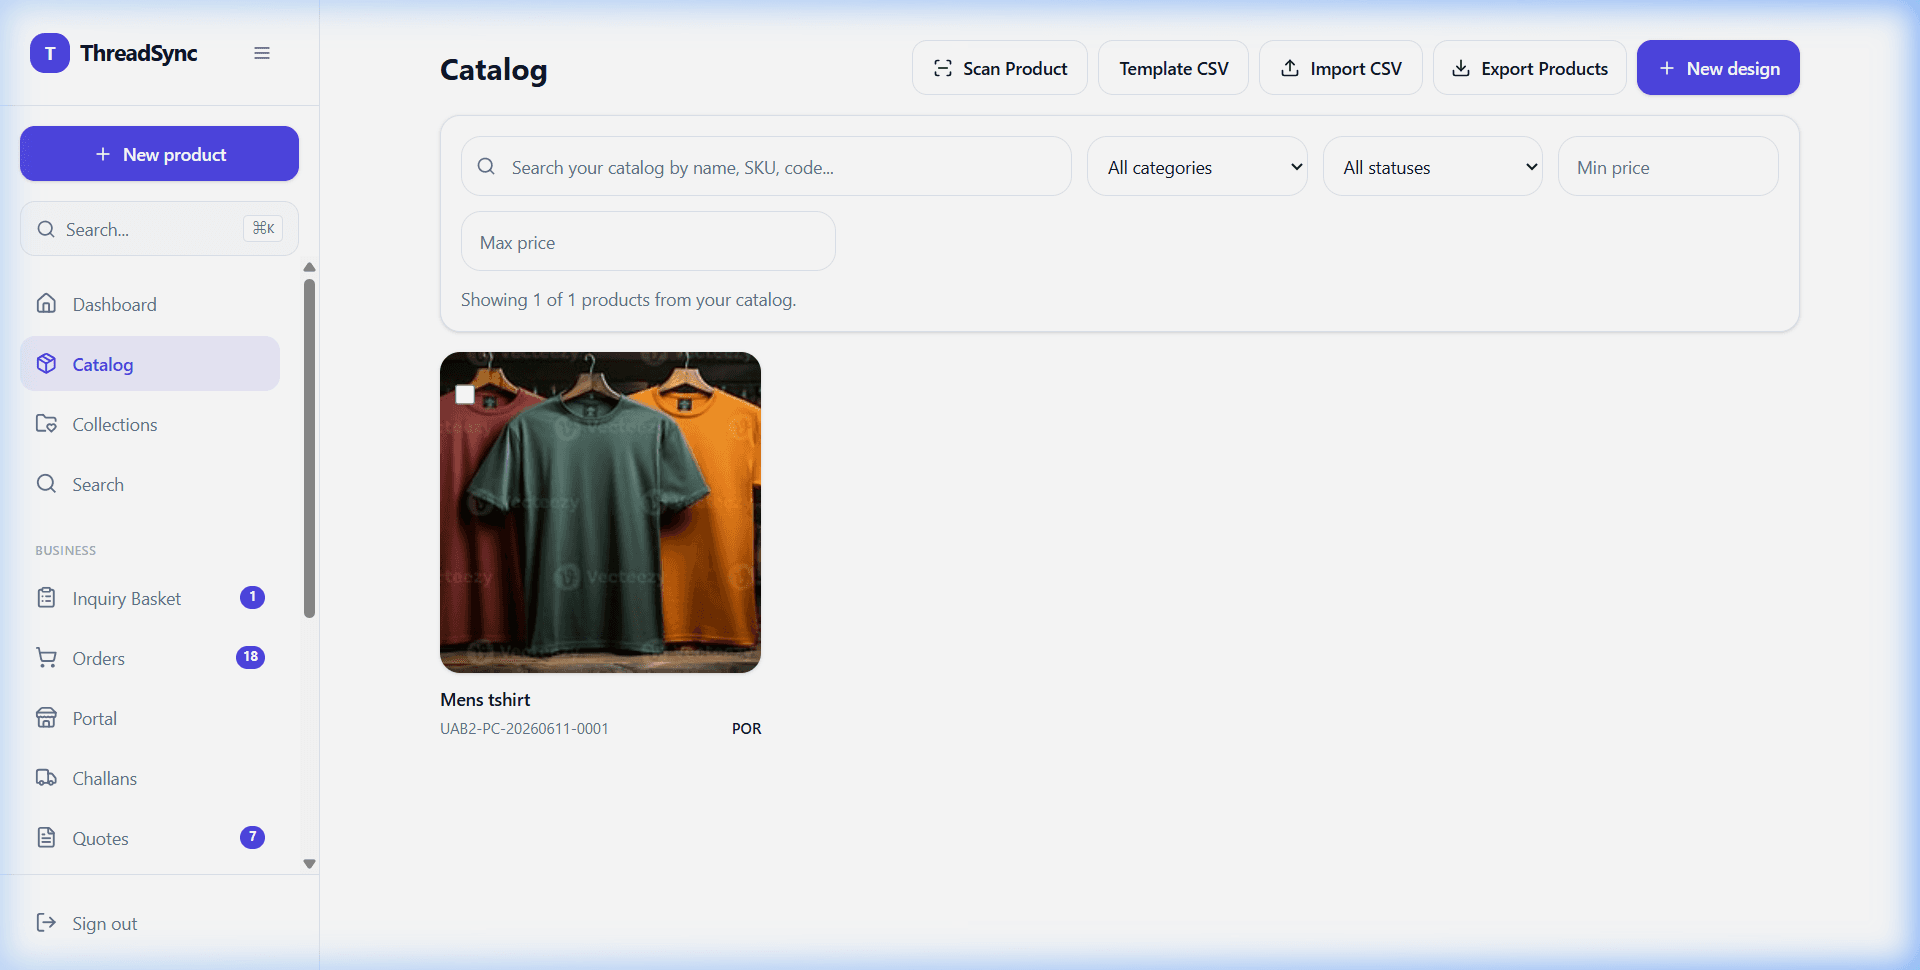Open Inquiry Basket in the sidebar

pyautogui.click(x=150, y=598)
